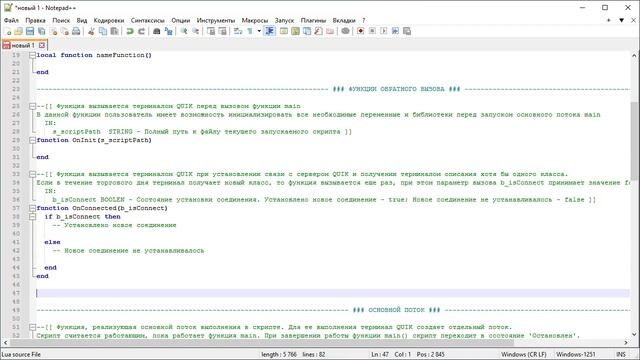Close the новый 1 tab with its X
640x360 pixels.
(x=42, y=45)
